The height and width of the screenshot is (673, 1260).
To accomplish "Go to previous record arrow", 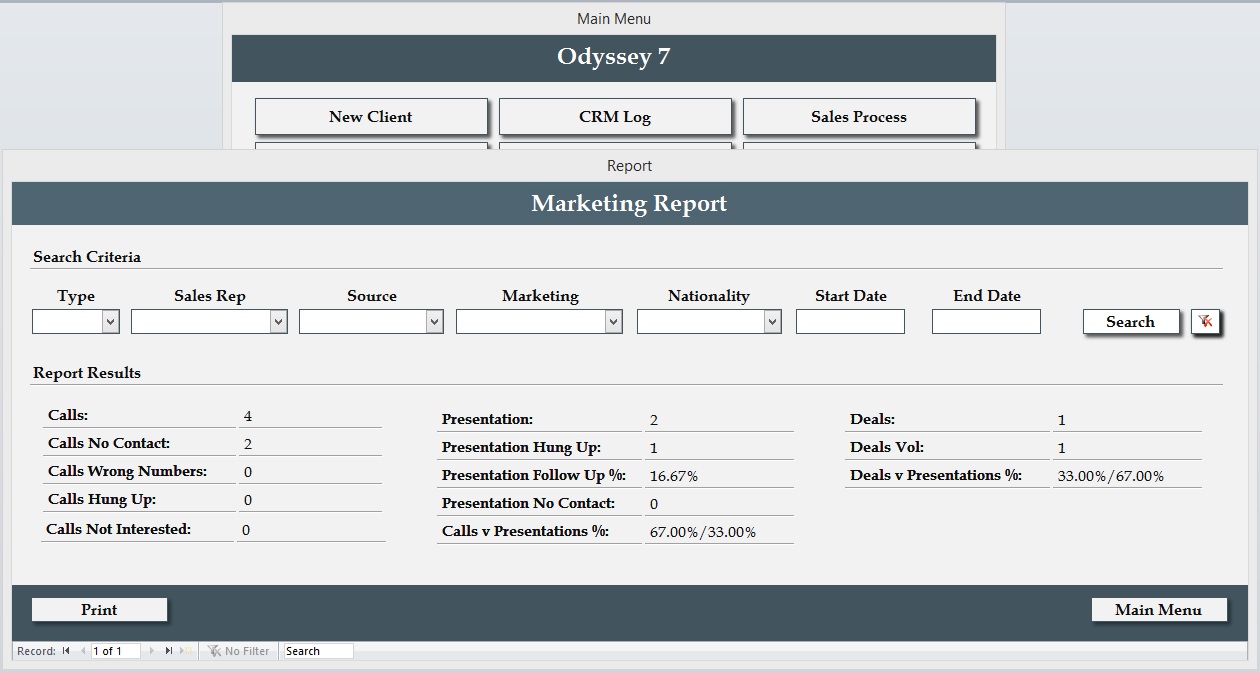I will pyautogui.click(x=82, y=651).
